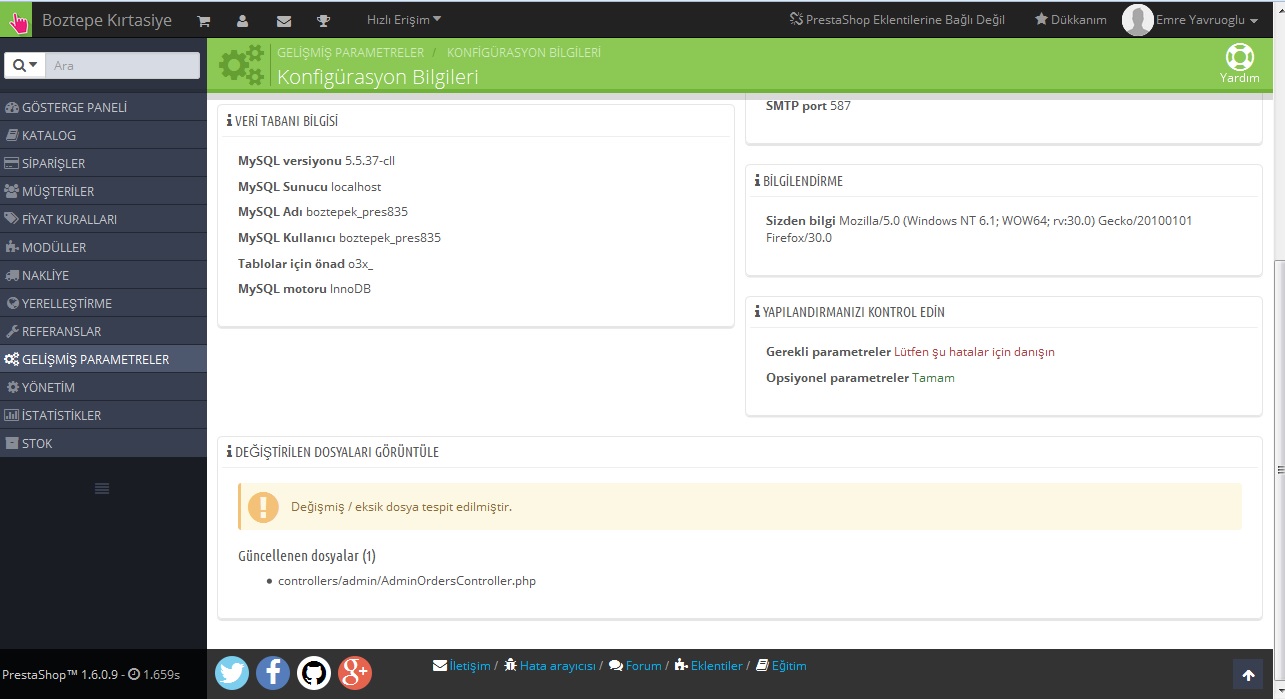Click GELİŞMİŞ PARAMETRELER breadcrumb

[x=351, y=52]
